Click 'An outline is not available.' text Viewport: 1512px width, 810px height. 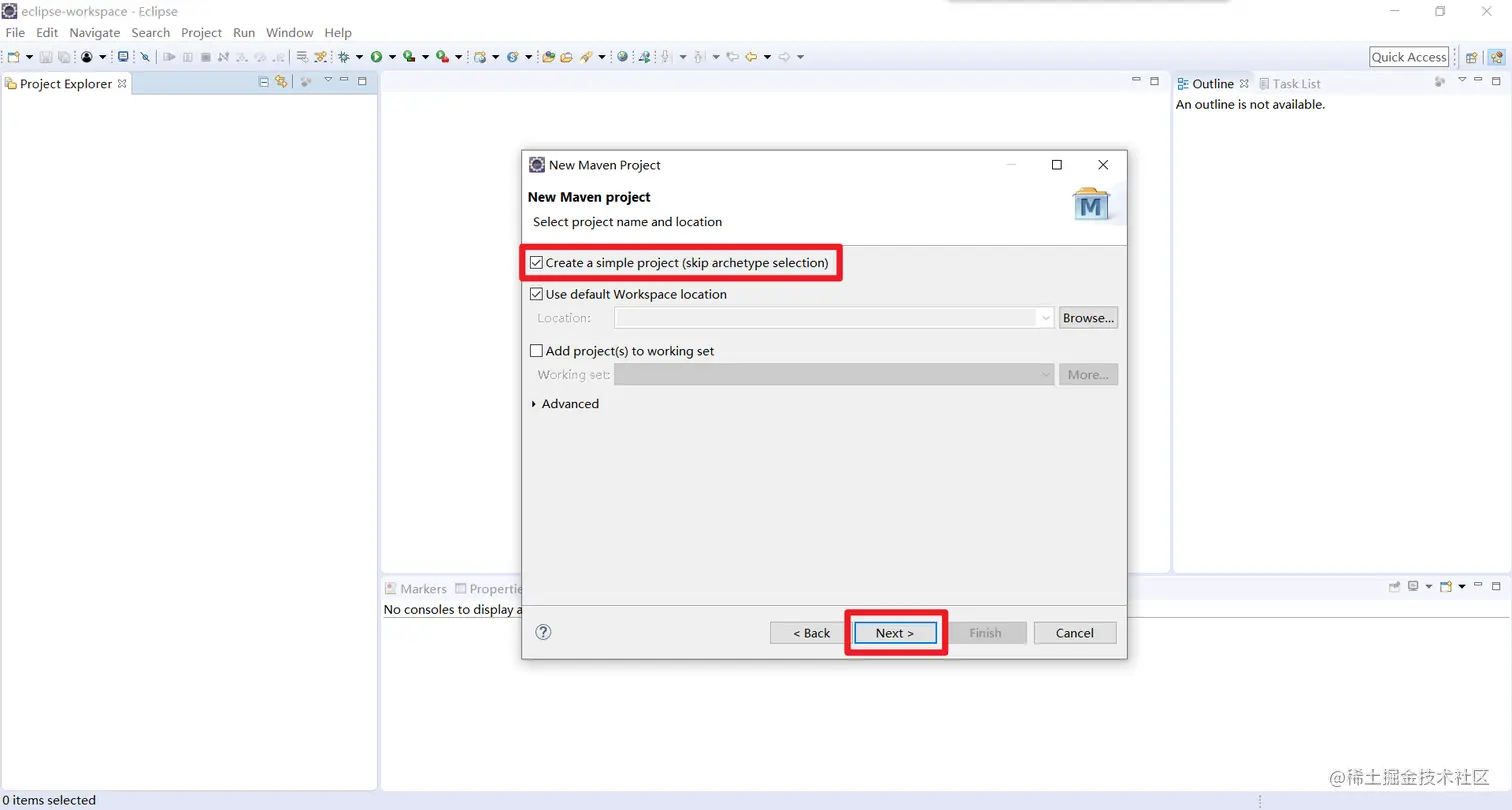pos(1250,104)
